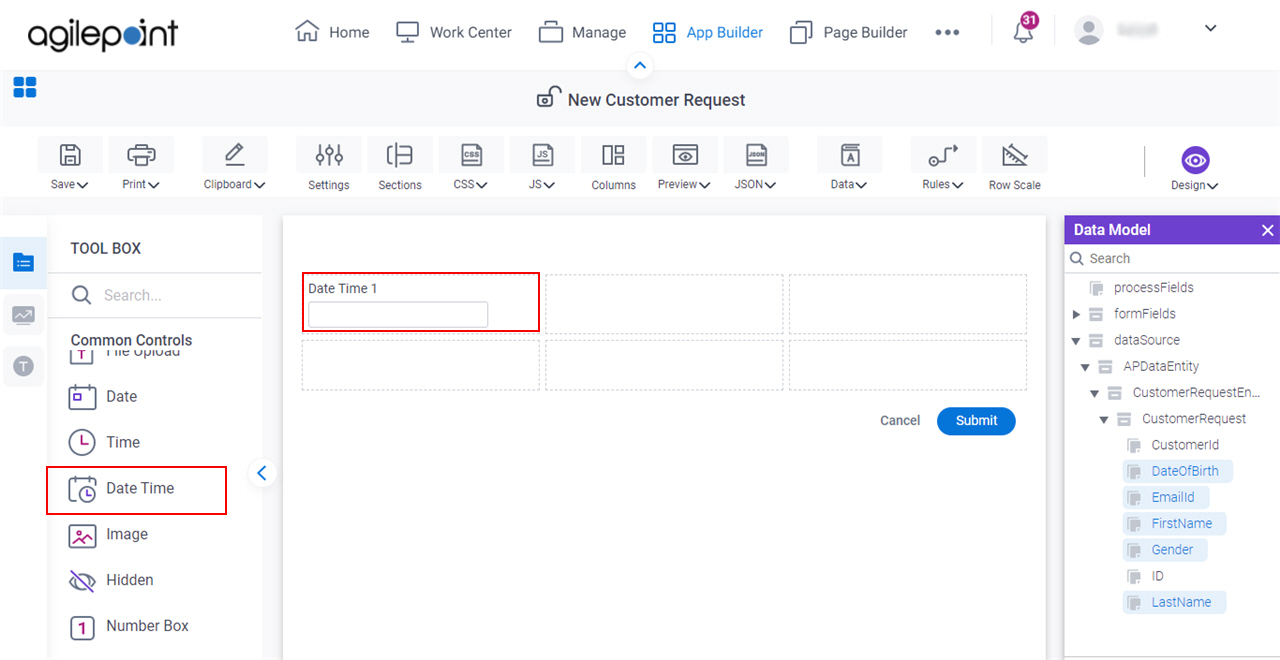Click the New Customer Request title
The image size is (1280, 660).
point(656,100)
